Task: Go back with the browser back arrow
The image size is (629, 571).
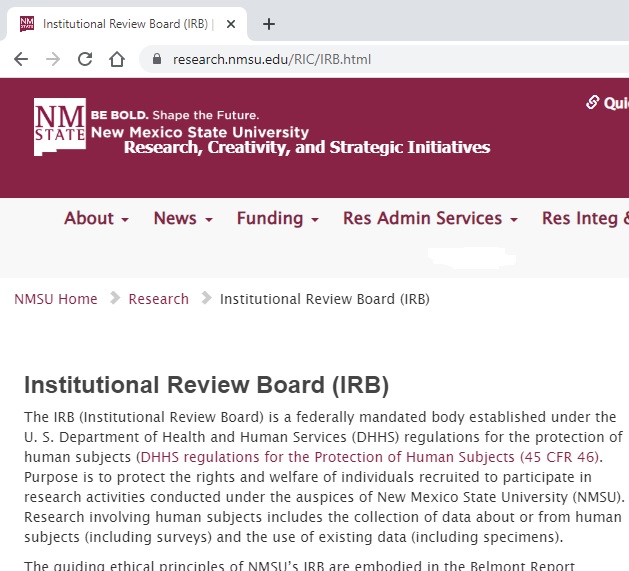Action: [x=21, y=59]
